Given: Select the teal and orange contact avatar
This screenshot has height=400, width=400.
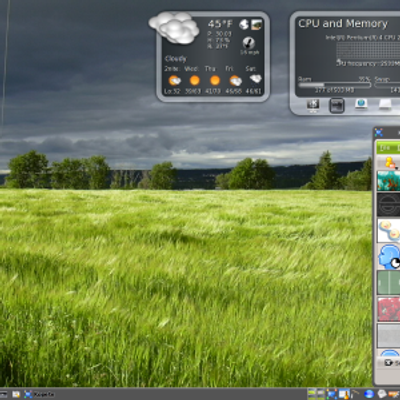Looking at the screenshot, I should [x=389, y=181].
